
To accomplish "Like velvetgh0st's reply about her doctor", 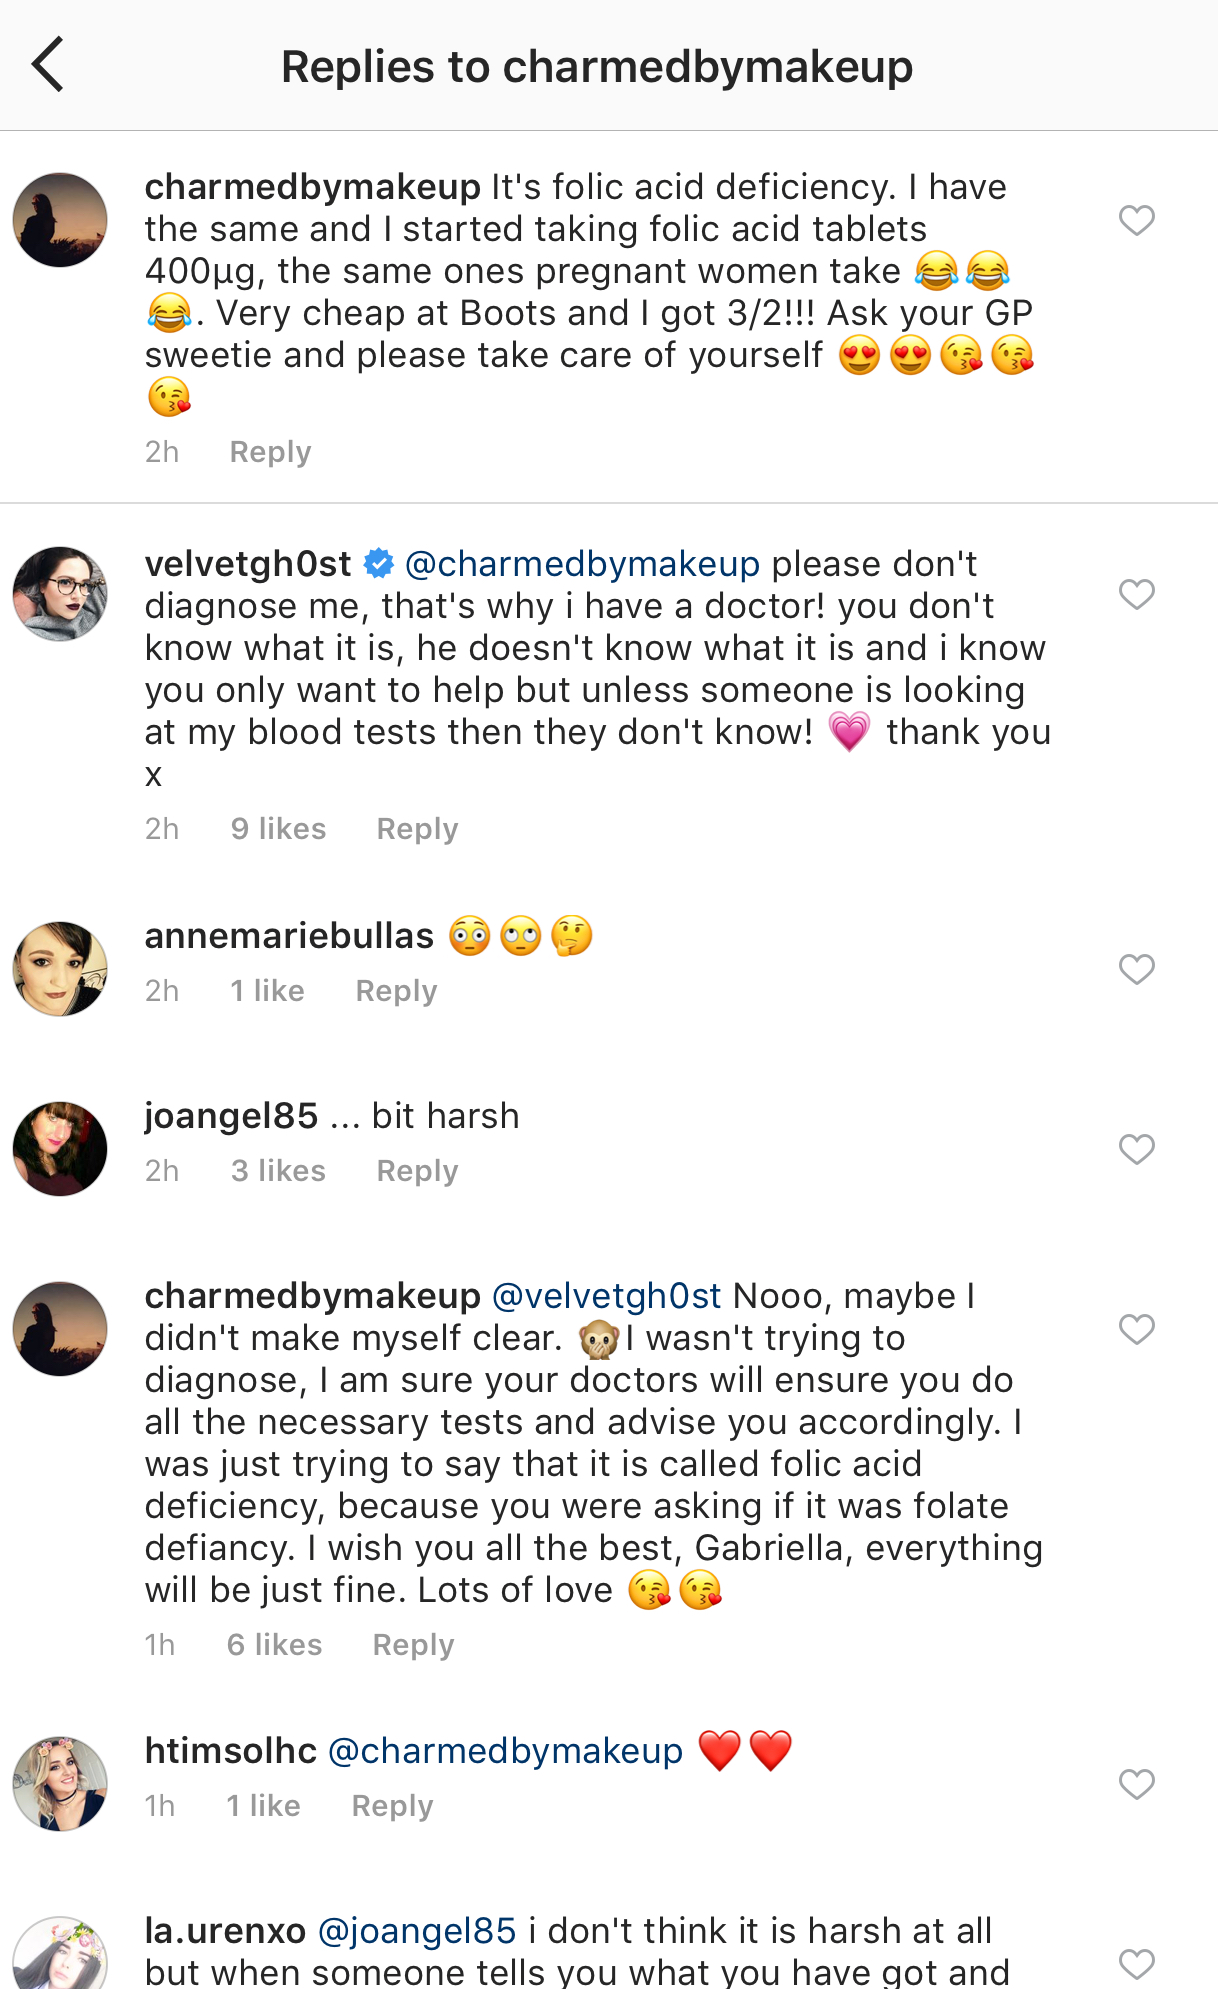I will click(x=1136, y=594).
